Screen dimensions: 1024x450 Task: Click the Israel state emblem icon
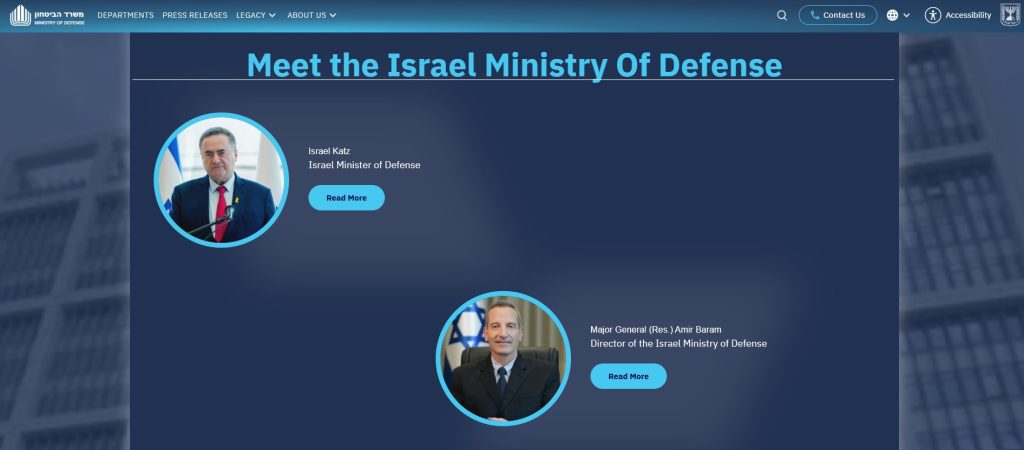[1010, 15]
